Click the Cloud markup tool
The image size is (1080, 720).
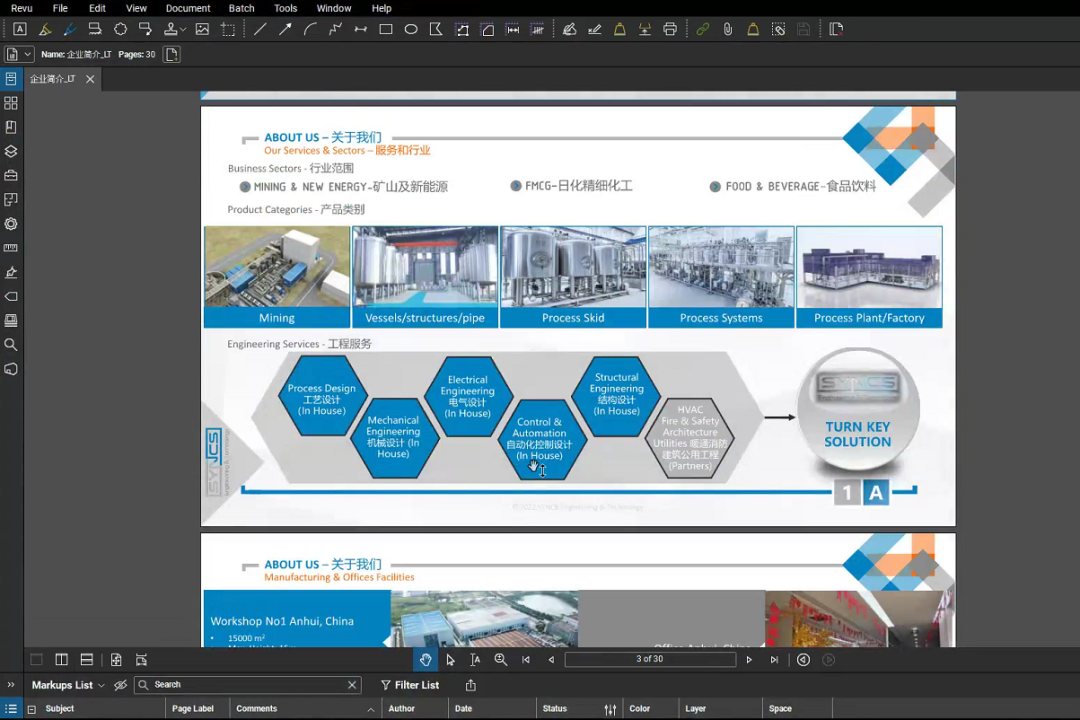click(x=120, y=30)
